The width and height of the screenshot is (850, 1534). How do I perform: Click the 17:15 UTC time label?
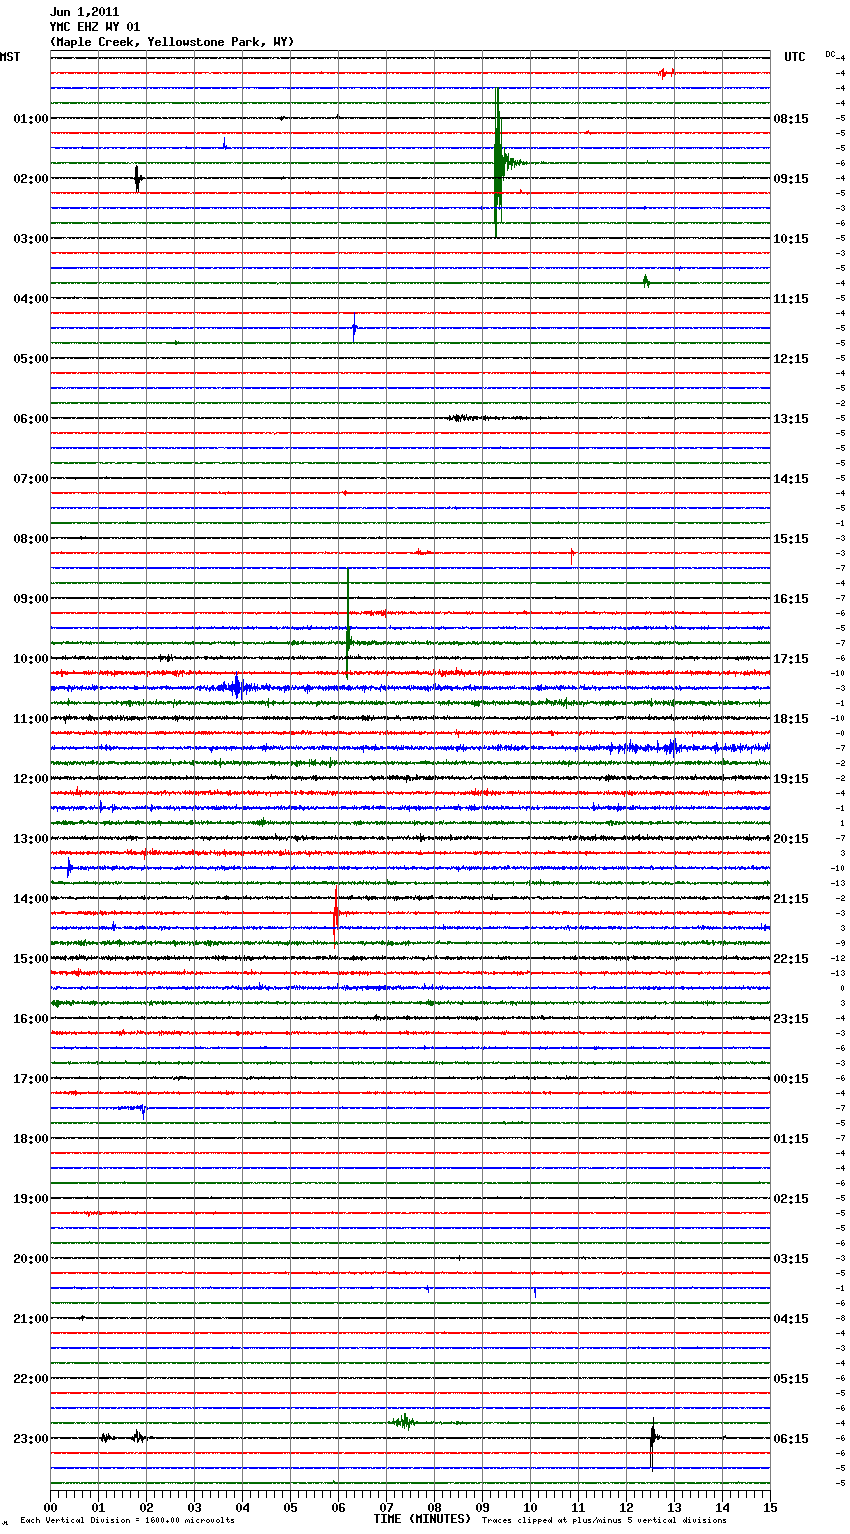point(791,658)
